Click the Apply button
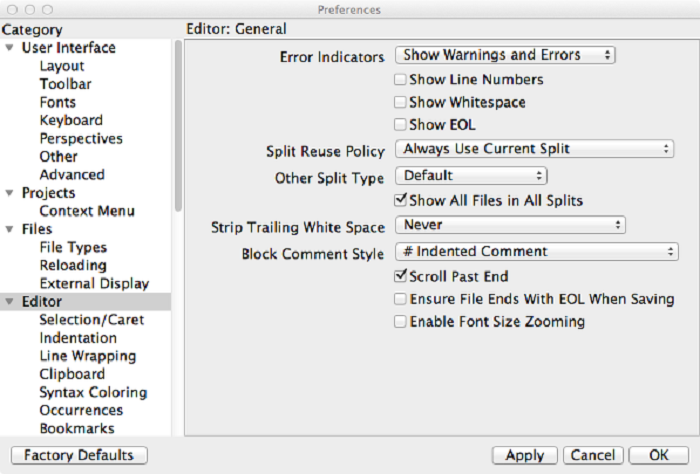The height and width of the screenshot is (474, 700). (525, 456)
